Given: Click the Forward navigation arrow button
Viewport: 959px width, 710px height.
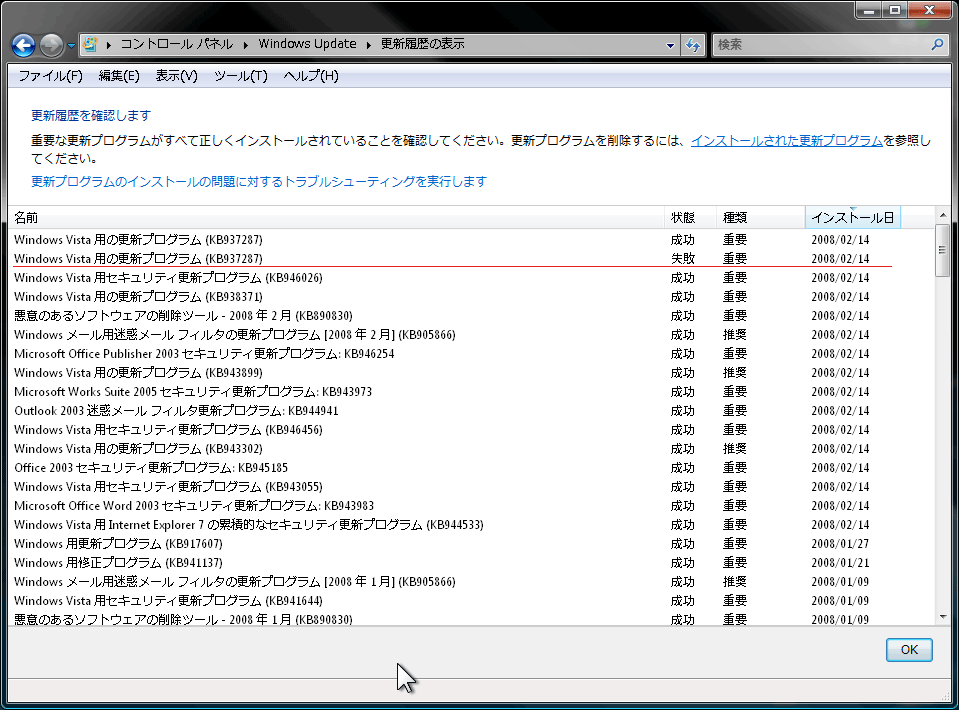Looking at the screenshot, I should (x=51, y=45).
